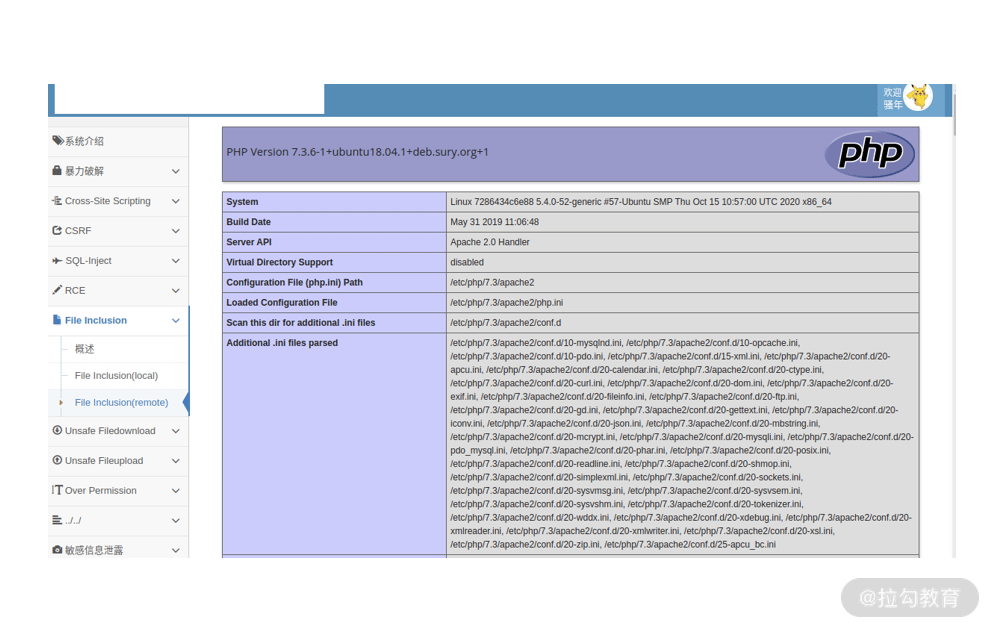The image size is (994, 630).
Task: Open the 暴力破解 menu
Action: coord(118,171)
